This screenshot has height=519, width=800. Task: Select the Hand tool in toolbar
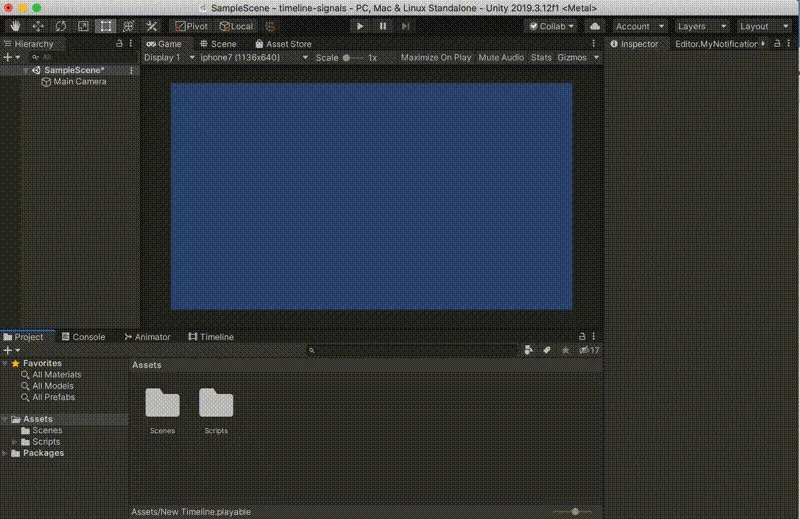[x=16, y=26]
